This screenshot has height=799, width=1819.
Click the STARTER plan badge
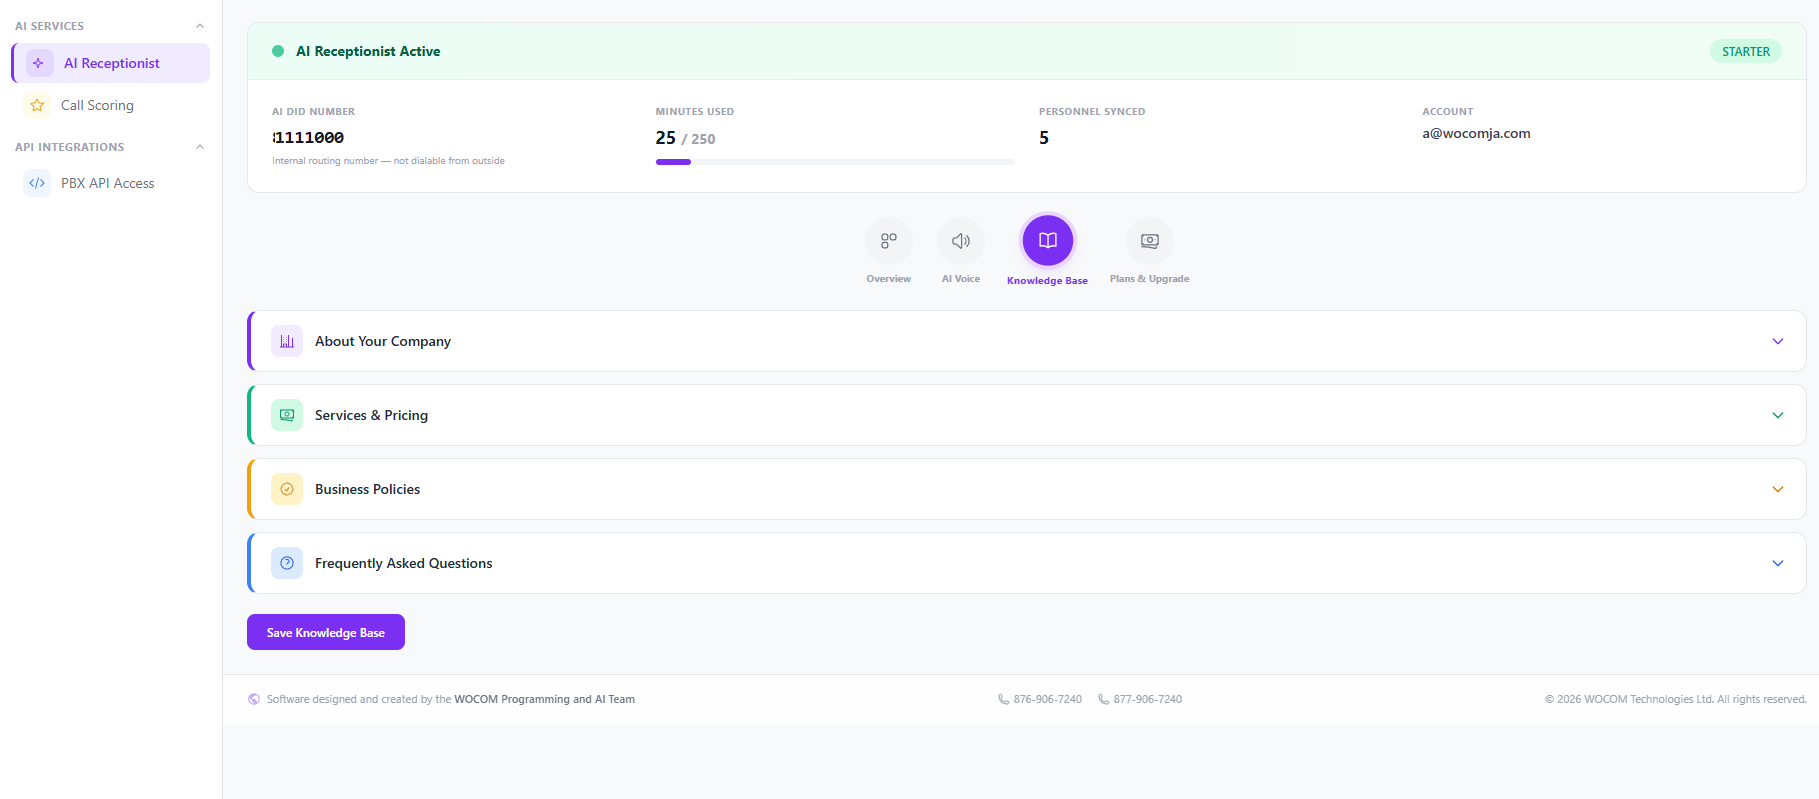(1746, 51)
